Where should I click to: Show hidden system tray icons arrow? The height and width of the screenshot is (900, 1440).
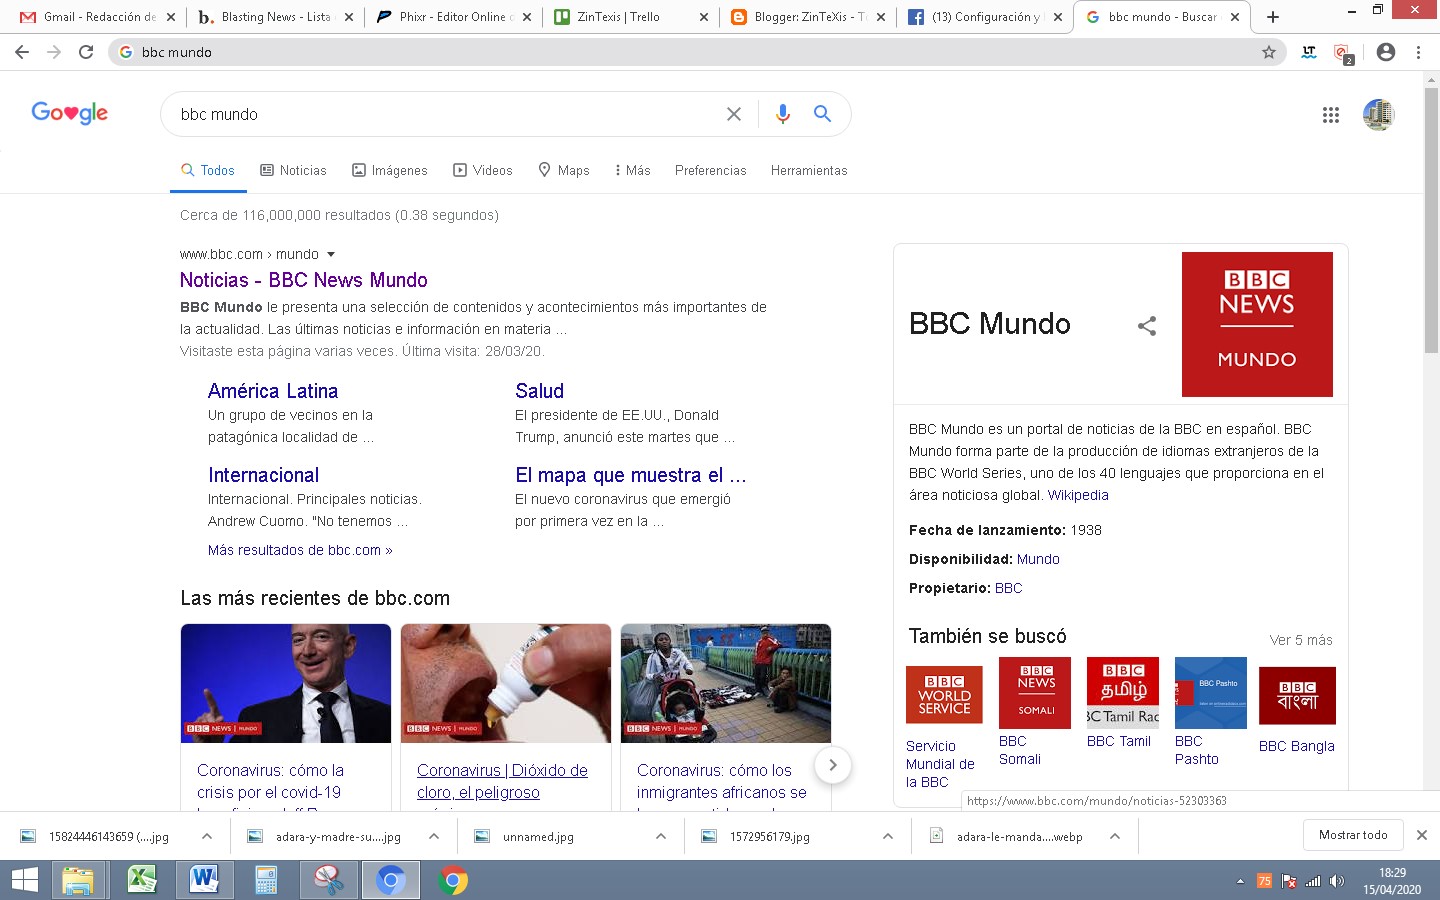coord(1240,881)
